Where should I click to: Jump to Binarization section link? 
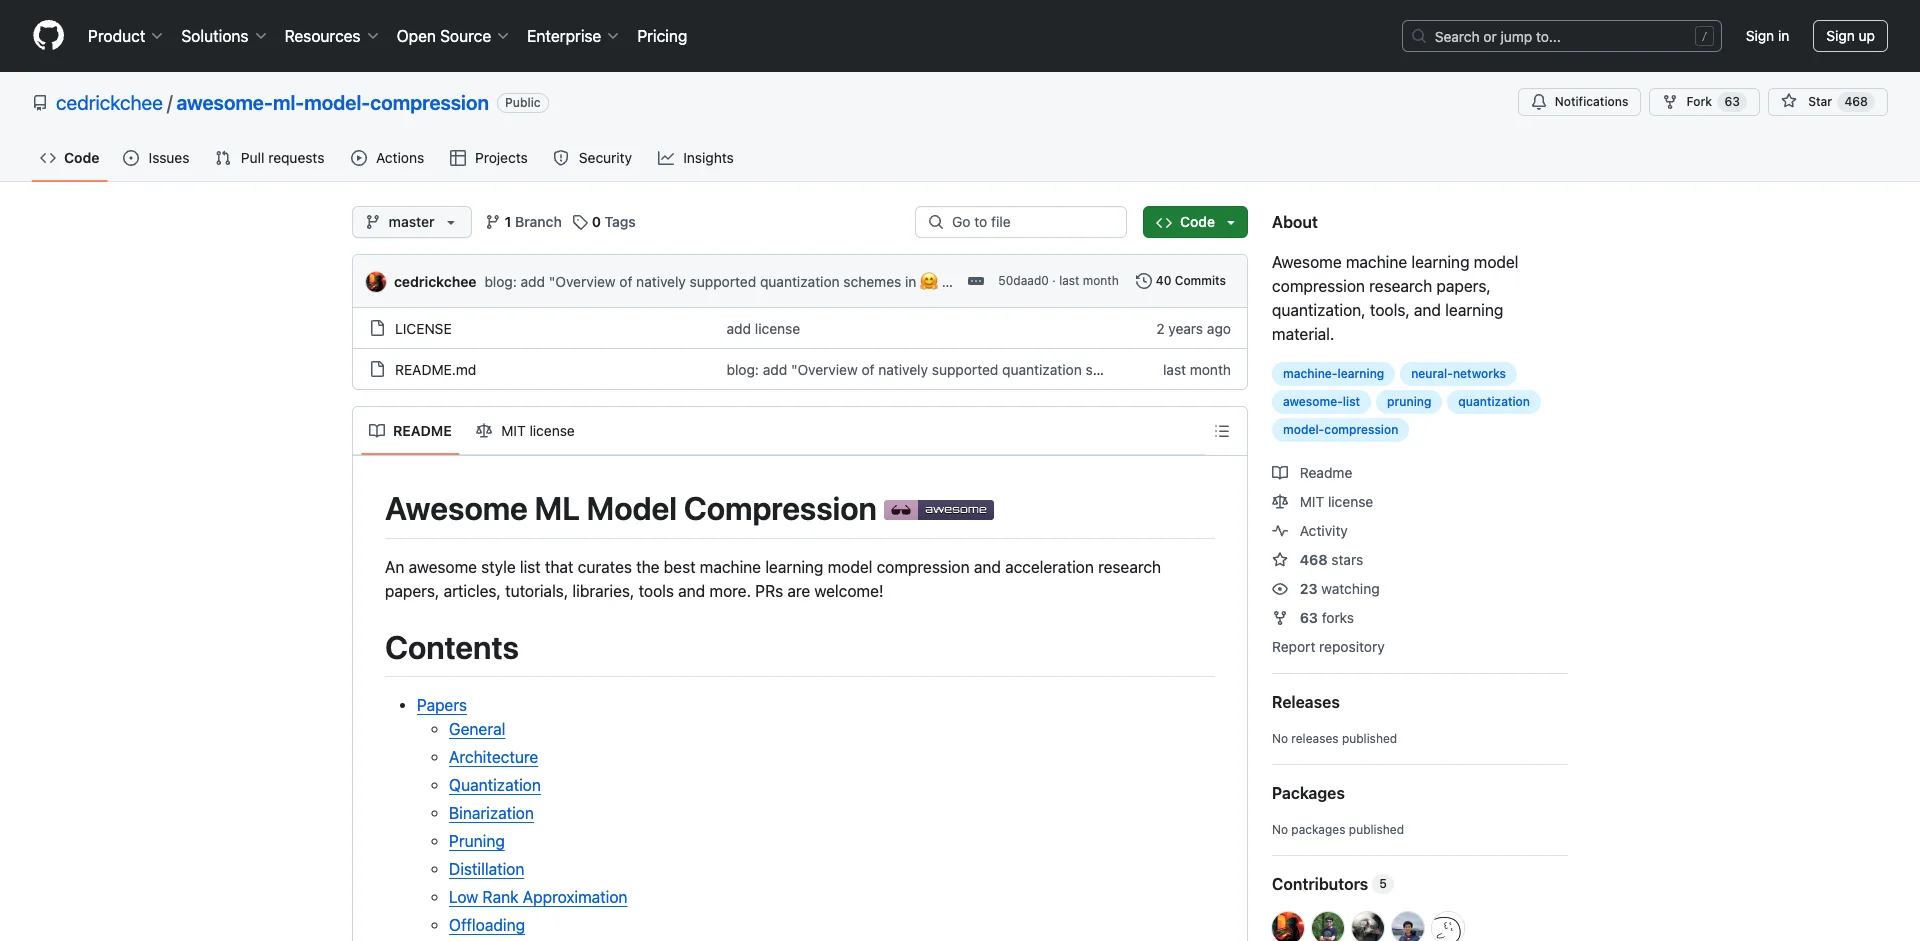coord(491,813)
